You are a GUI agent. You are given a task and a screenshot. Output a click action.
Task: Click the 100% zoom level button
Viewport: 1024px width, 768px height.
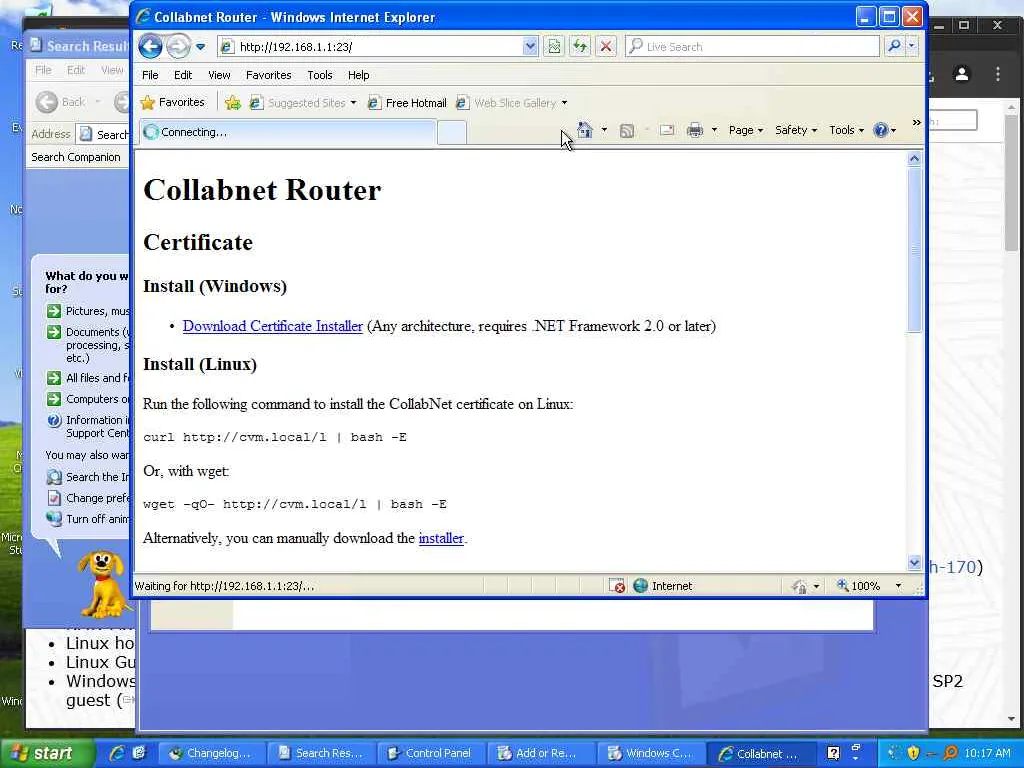coord(859,586)
